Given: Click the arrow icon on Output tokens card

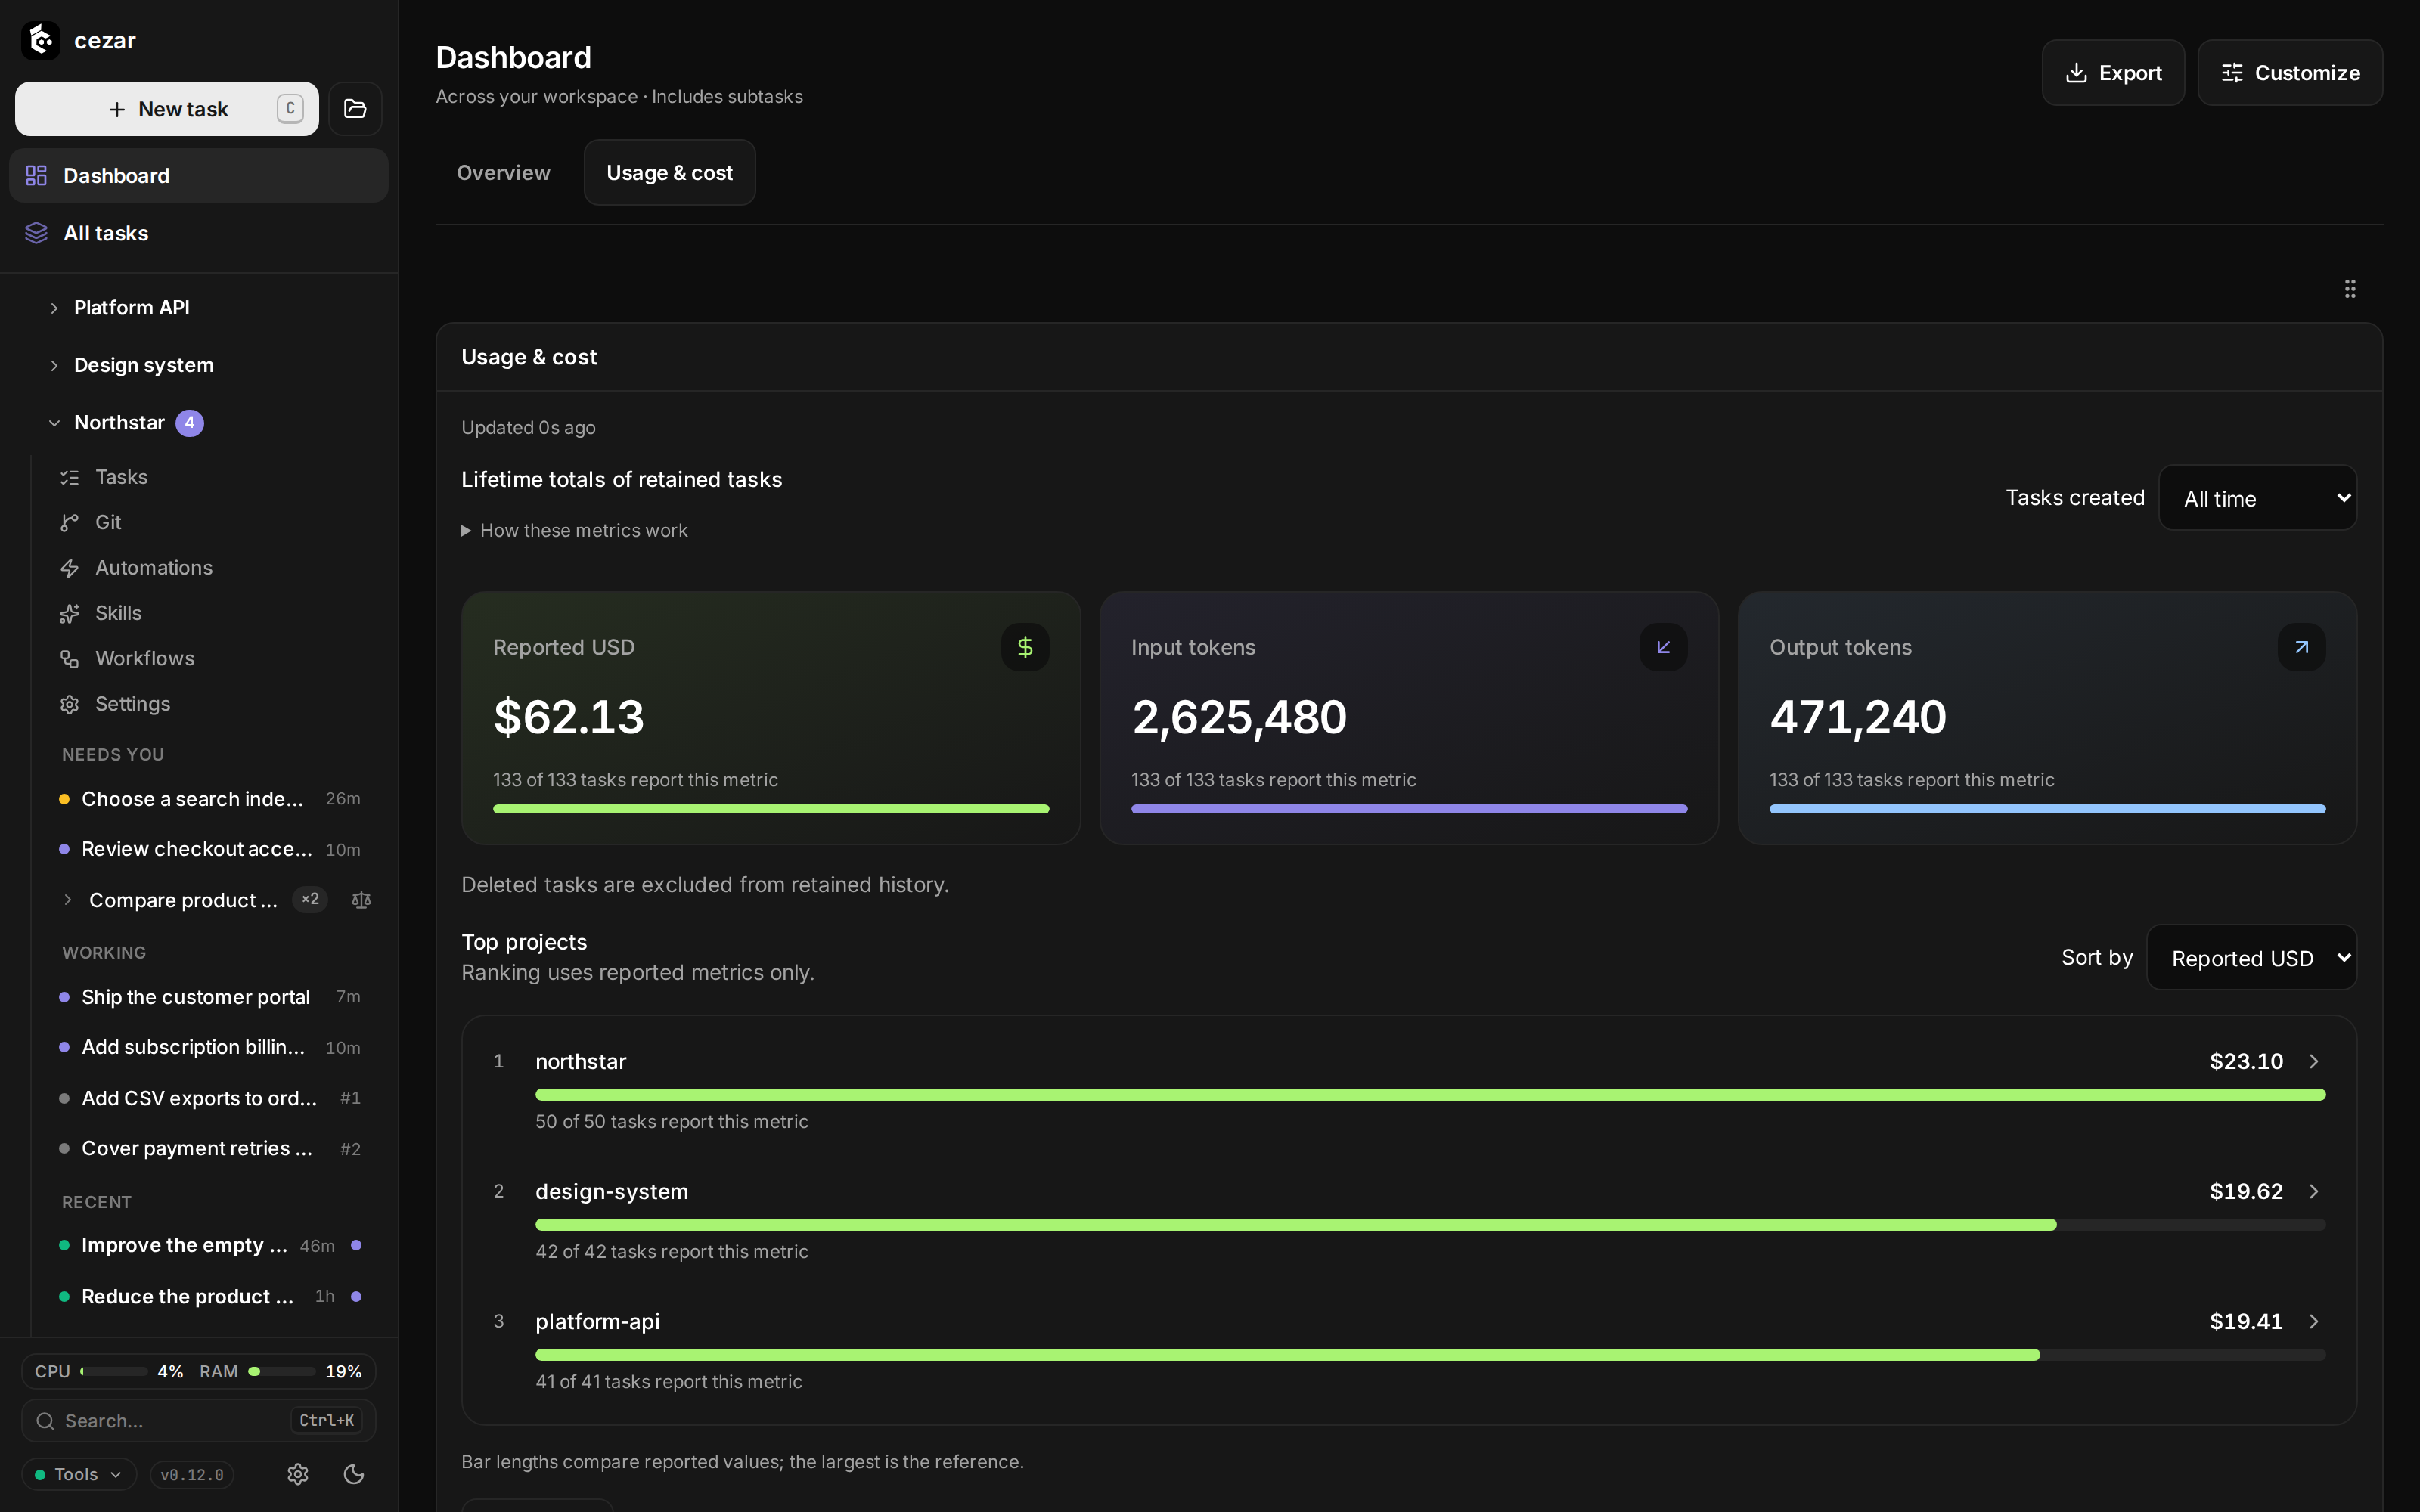Looking at the screenshot, I should pyautogui.click(x=2301, y=647).
